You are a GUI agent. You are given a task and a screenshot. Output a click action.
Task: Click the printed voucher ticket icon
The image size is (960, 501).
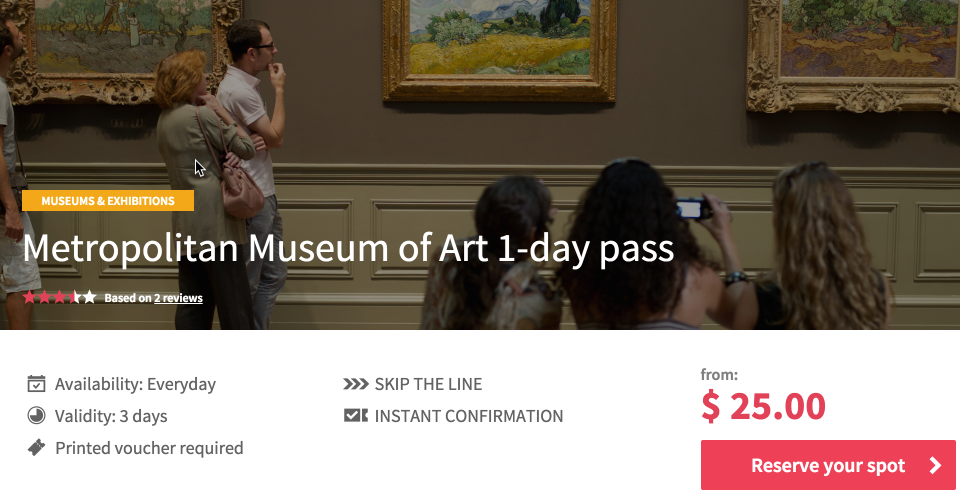(36, 448)
